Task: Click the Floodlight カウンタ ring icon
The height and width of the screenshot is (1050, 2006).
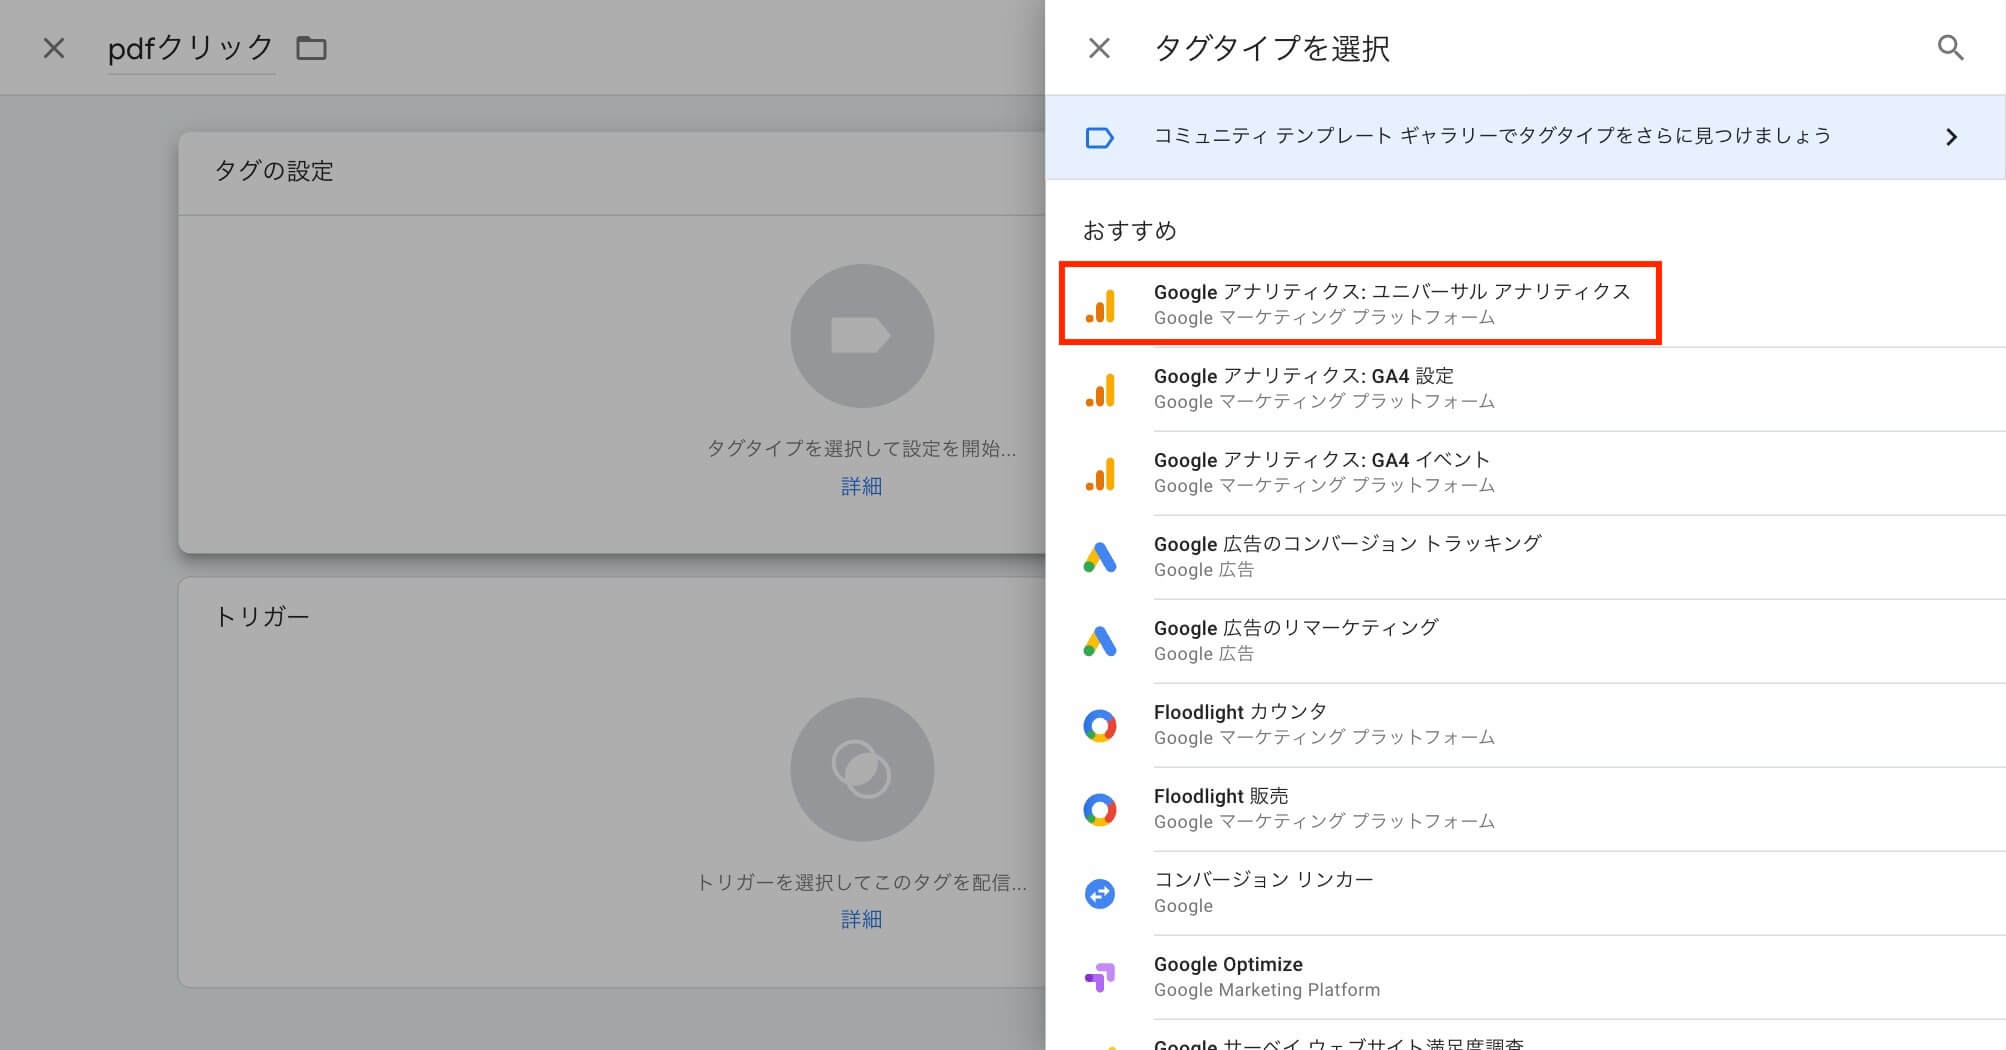Action: 1100,725
